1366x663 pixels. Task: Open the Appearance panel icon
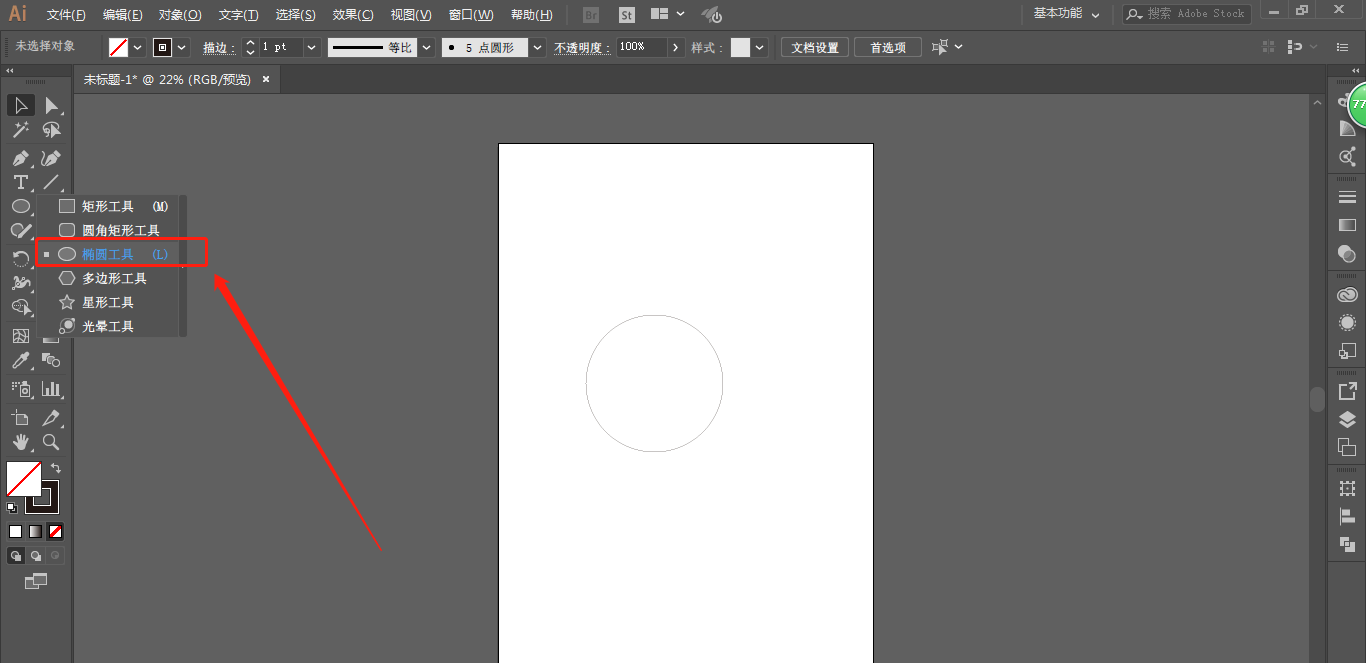1347,323
